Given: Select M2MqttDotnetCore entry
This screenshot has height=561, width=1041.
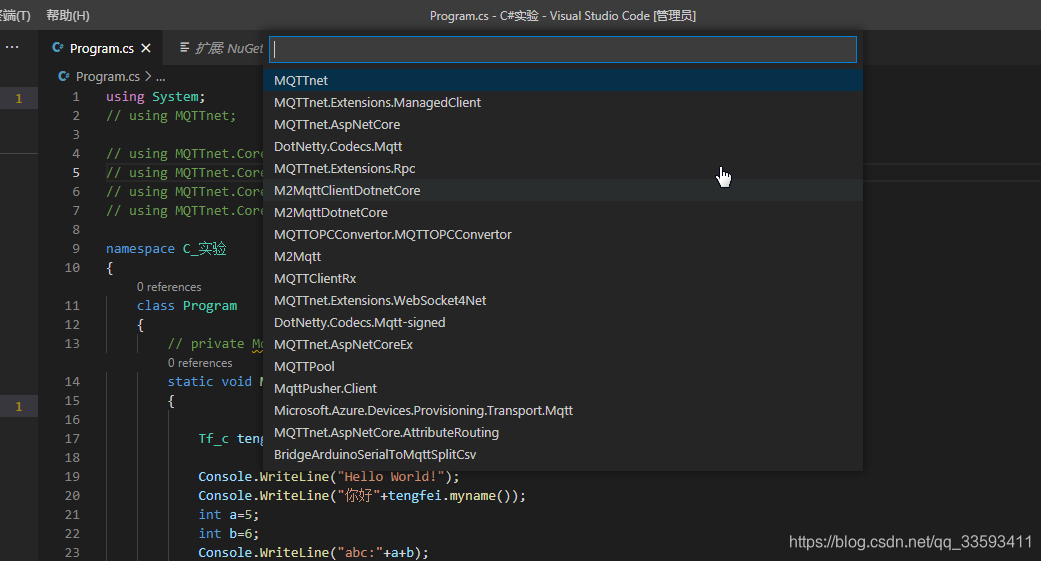Looking at the screenshot, I should (563, 212).
